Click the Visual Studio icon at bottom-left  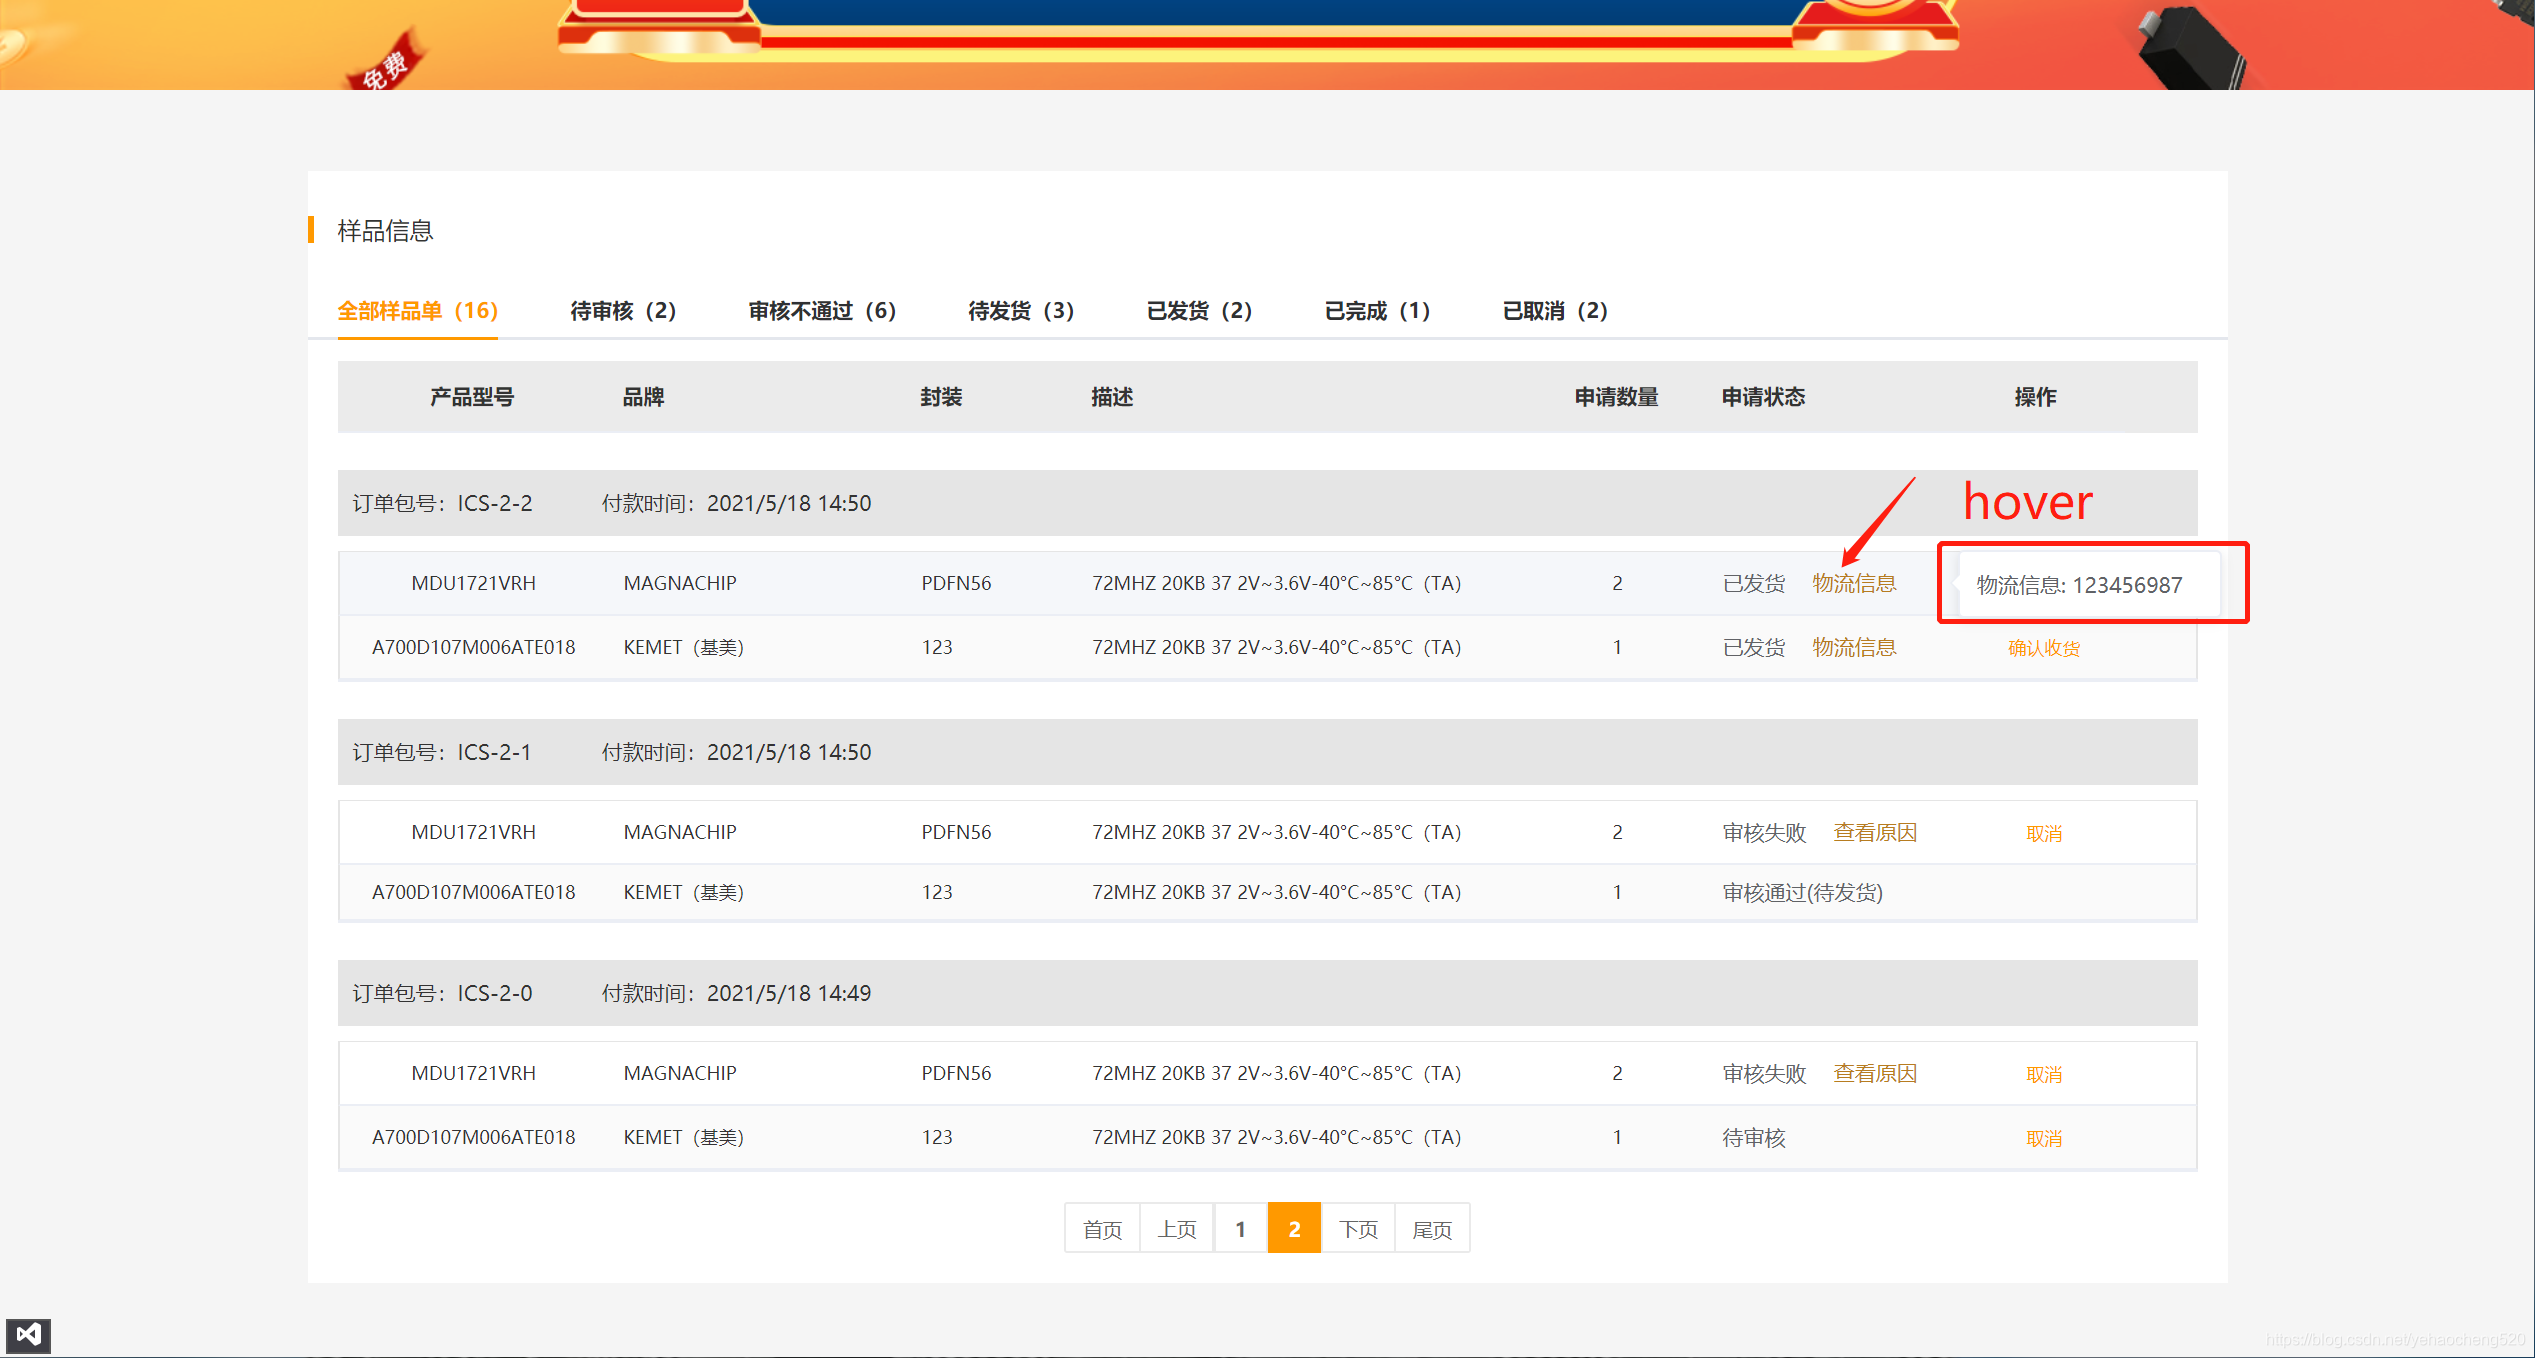(x=28, y=1334)
